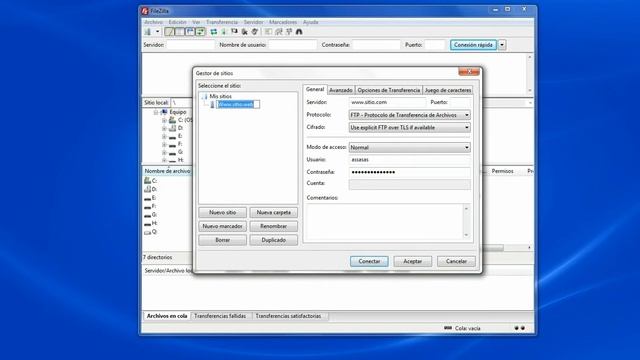The image size is (640, 360).
Task: Open the Archivo menu
Action: [153, 22]
